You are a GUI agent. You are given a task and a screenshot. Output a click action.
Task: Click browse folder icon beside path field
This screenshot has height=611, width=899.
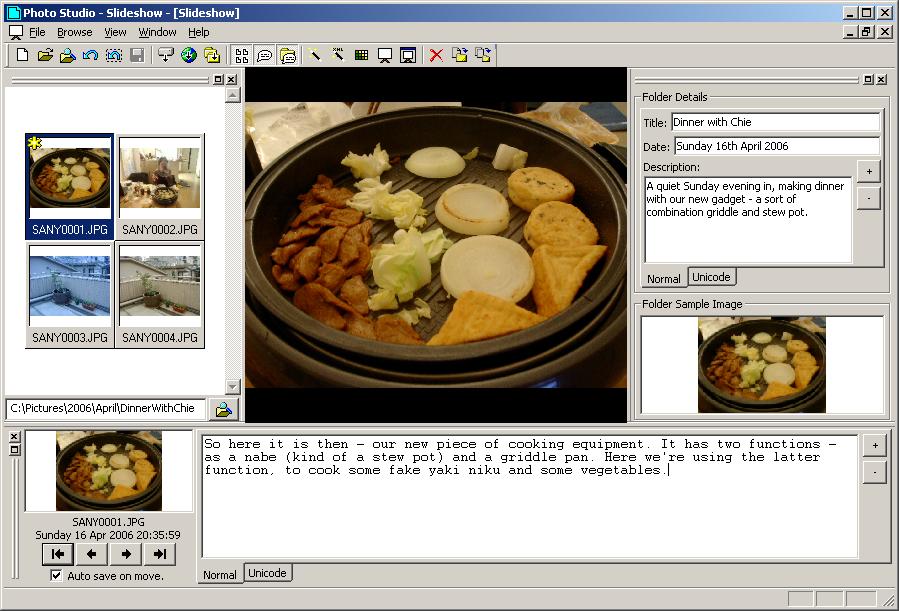[x=223, y=409]
